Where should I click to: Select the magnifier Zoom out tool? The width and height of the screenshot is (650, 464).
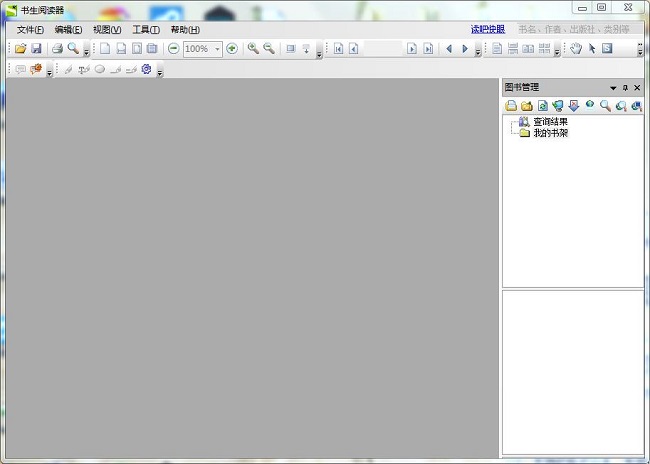[x=269, y=49]
